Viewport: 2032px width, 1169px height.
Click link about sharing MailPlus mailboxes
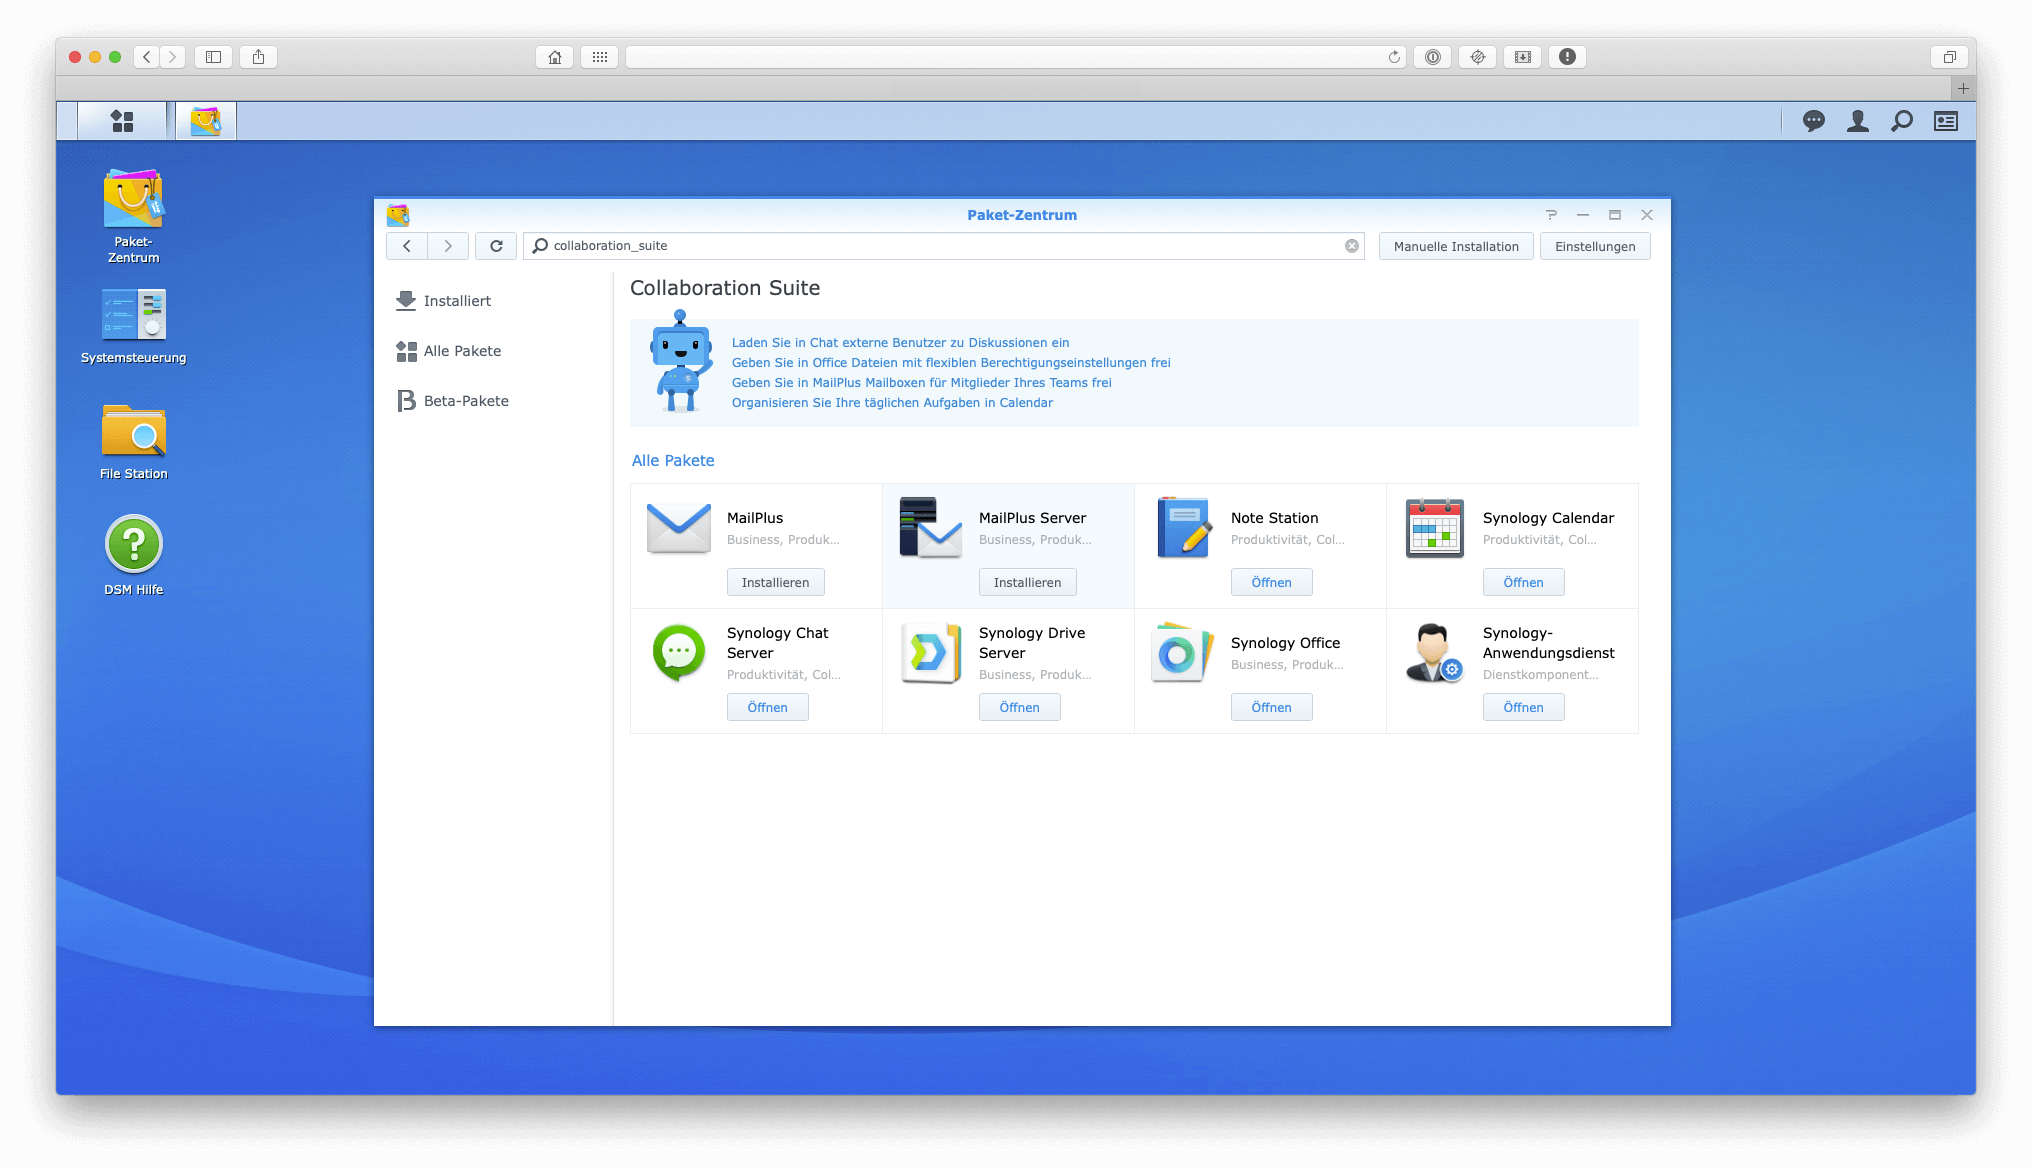click(x=921, y=383)
